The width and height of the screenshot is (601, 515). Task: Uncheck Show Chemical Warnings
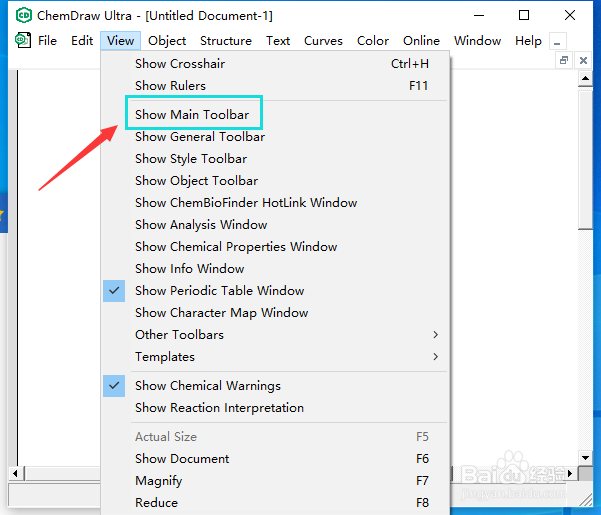click(x=275, y=385)
